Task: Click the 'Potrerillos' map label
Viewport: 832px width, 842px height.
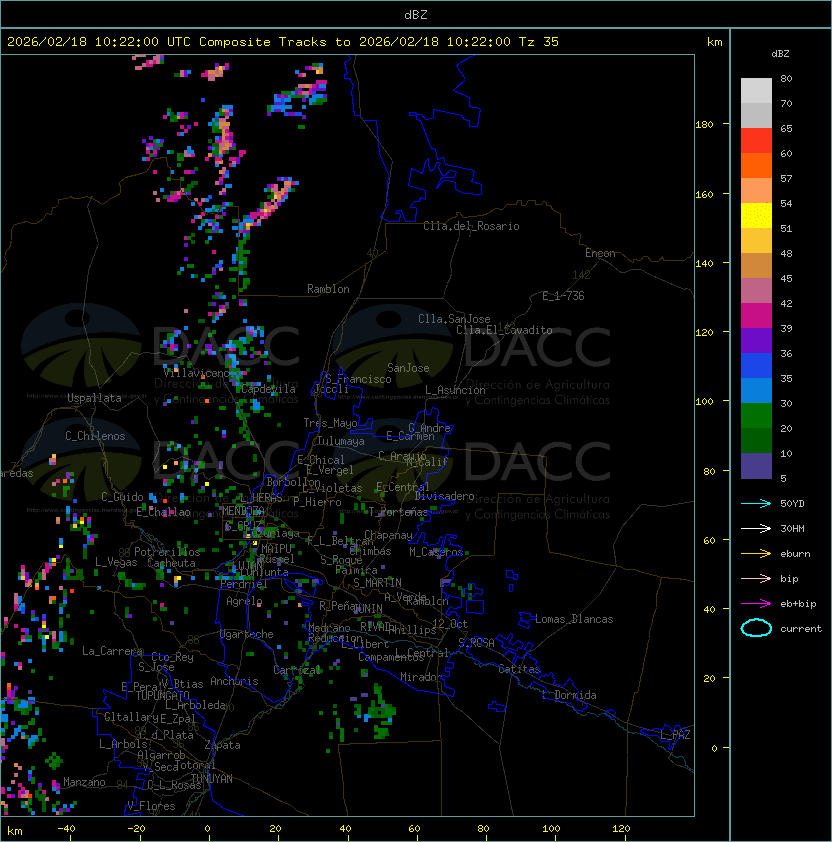Action: (x=167, y=552)
